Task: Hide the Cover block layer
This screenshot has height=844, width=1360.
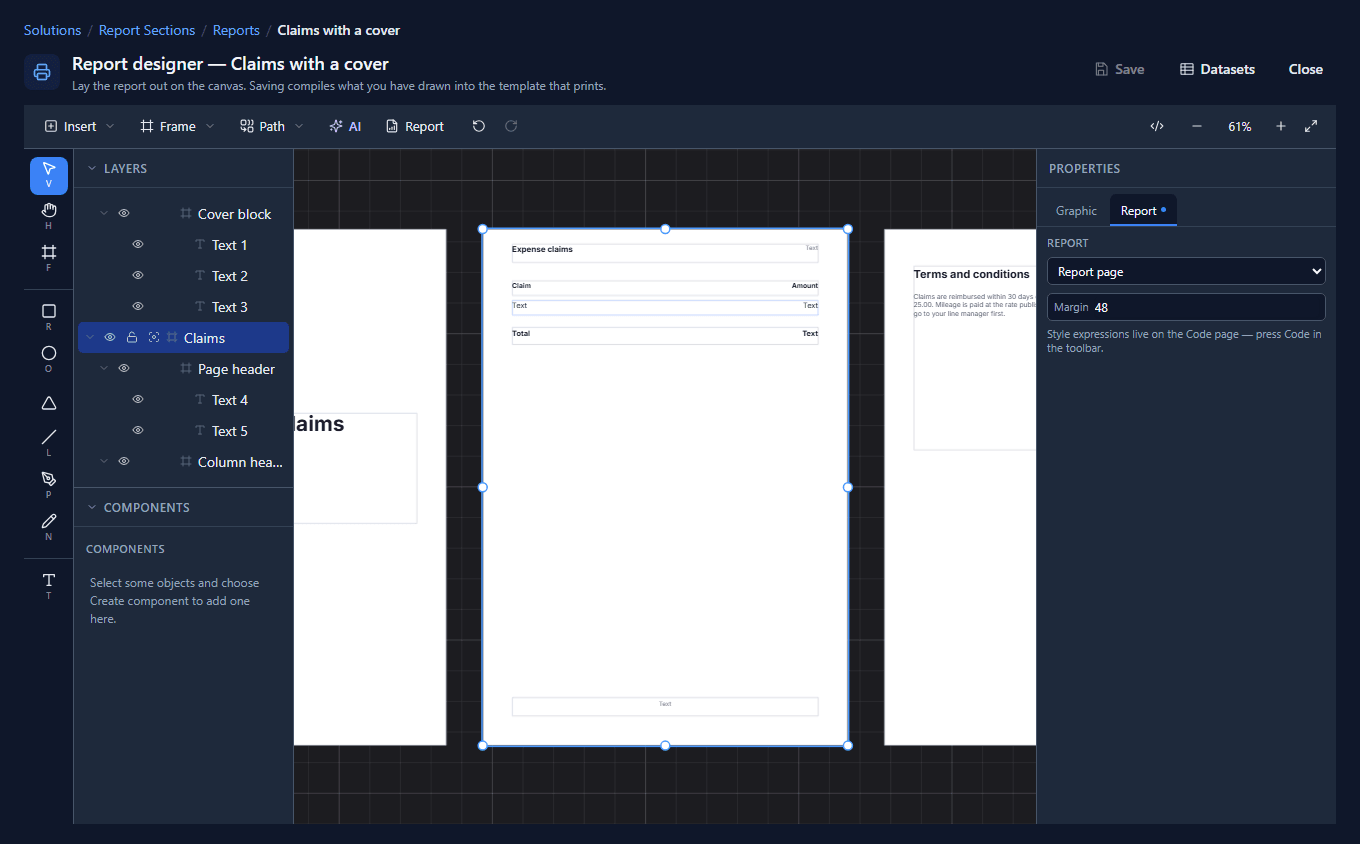Action: pyautogui.click(x=124, y=214)
